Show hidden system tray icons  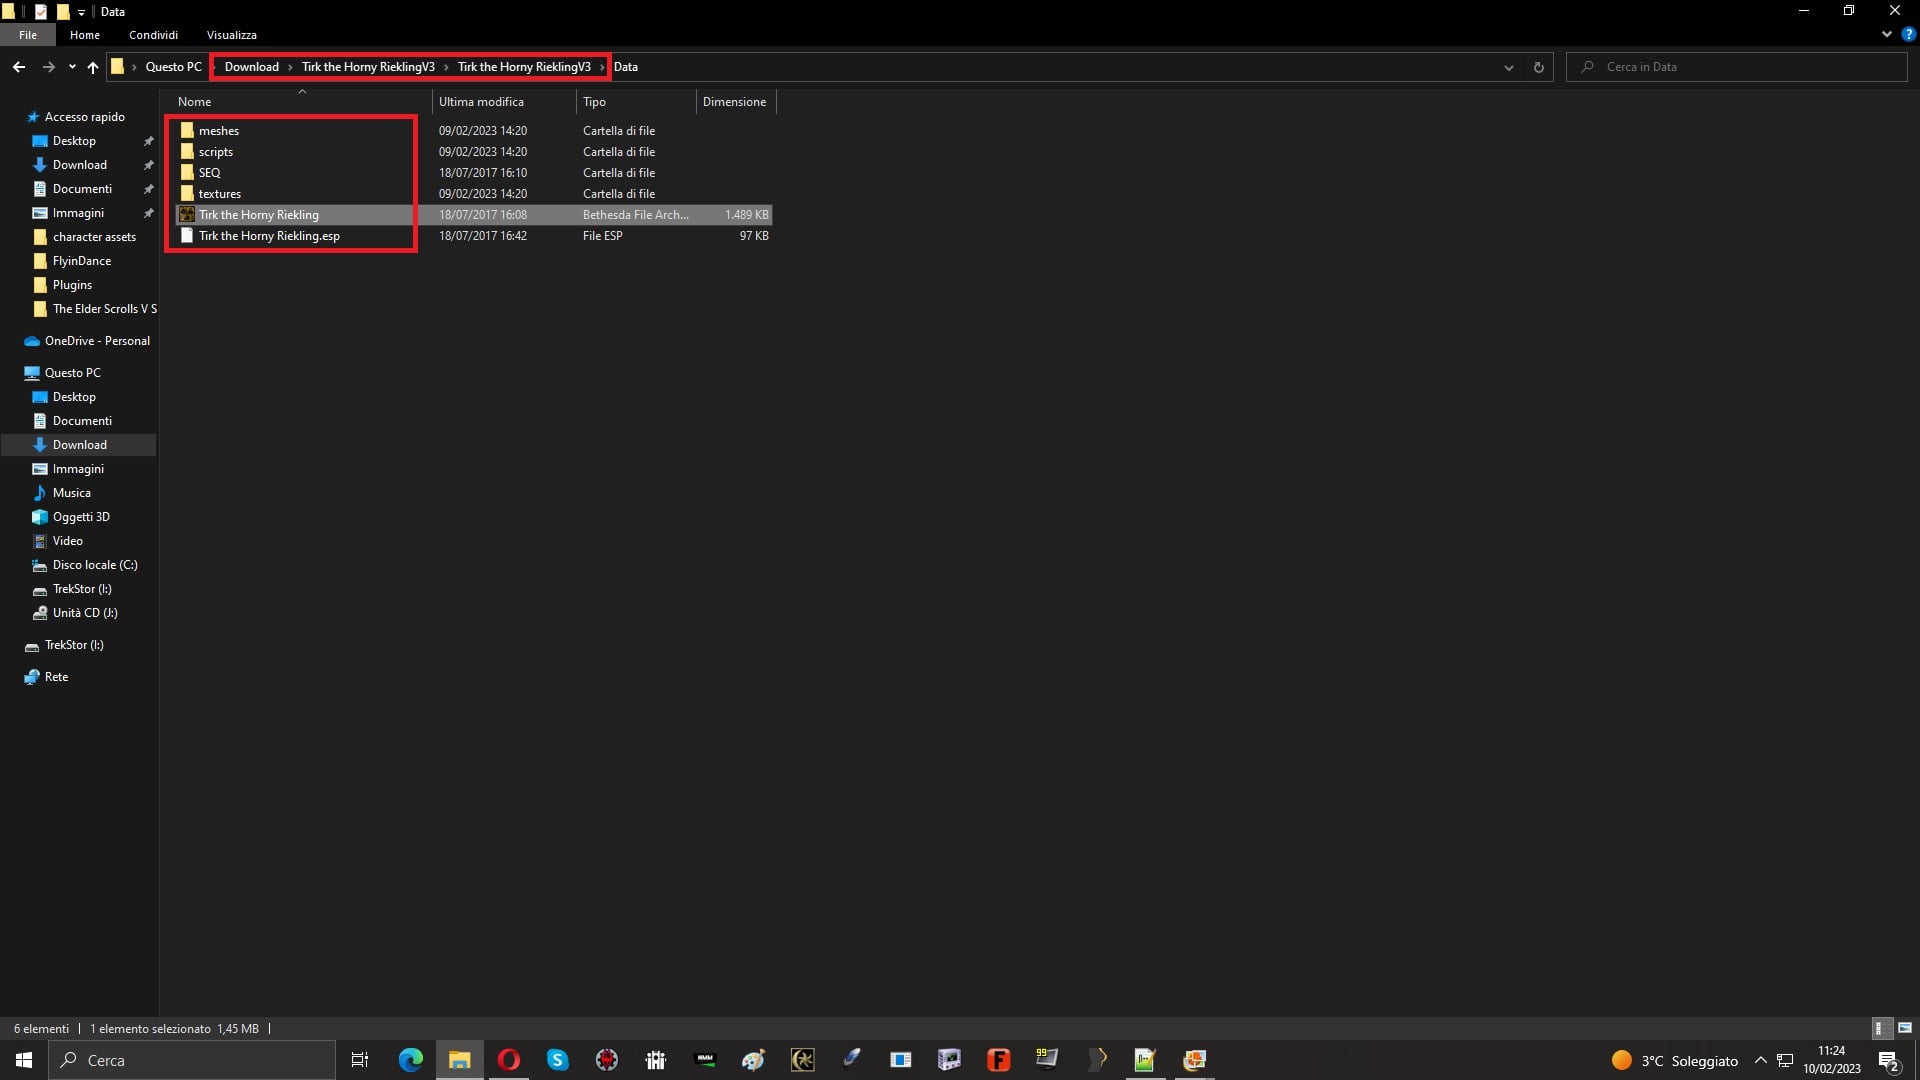coord(1760,1060)
